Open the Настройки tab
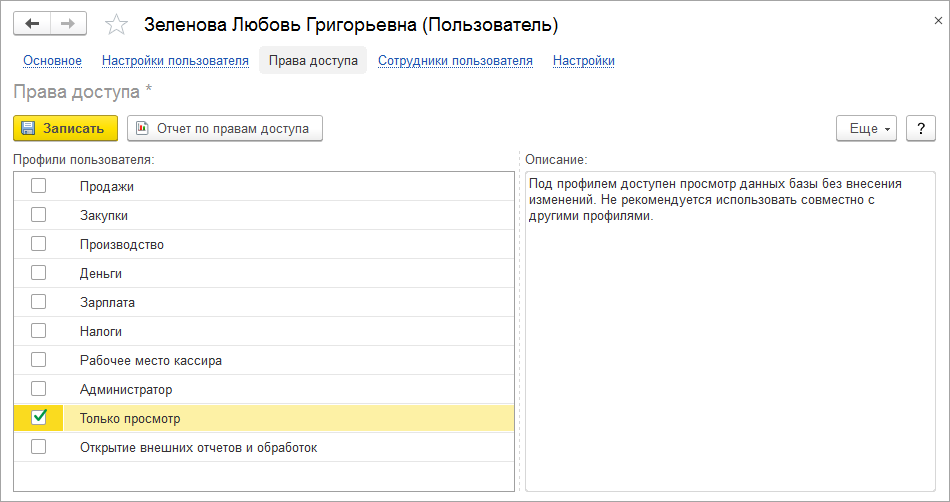This screenshot has width=950, height=502. point(583,60)
